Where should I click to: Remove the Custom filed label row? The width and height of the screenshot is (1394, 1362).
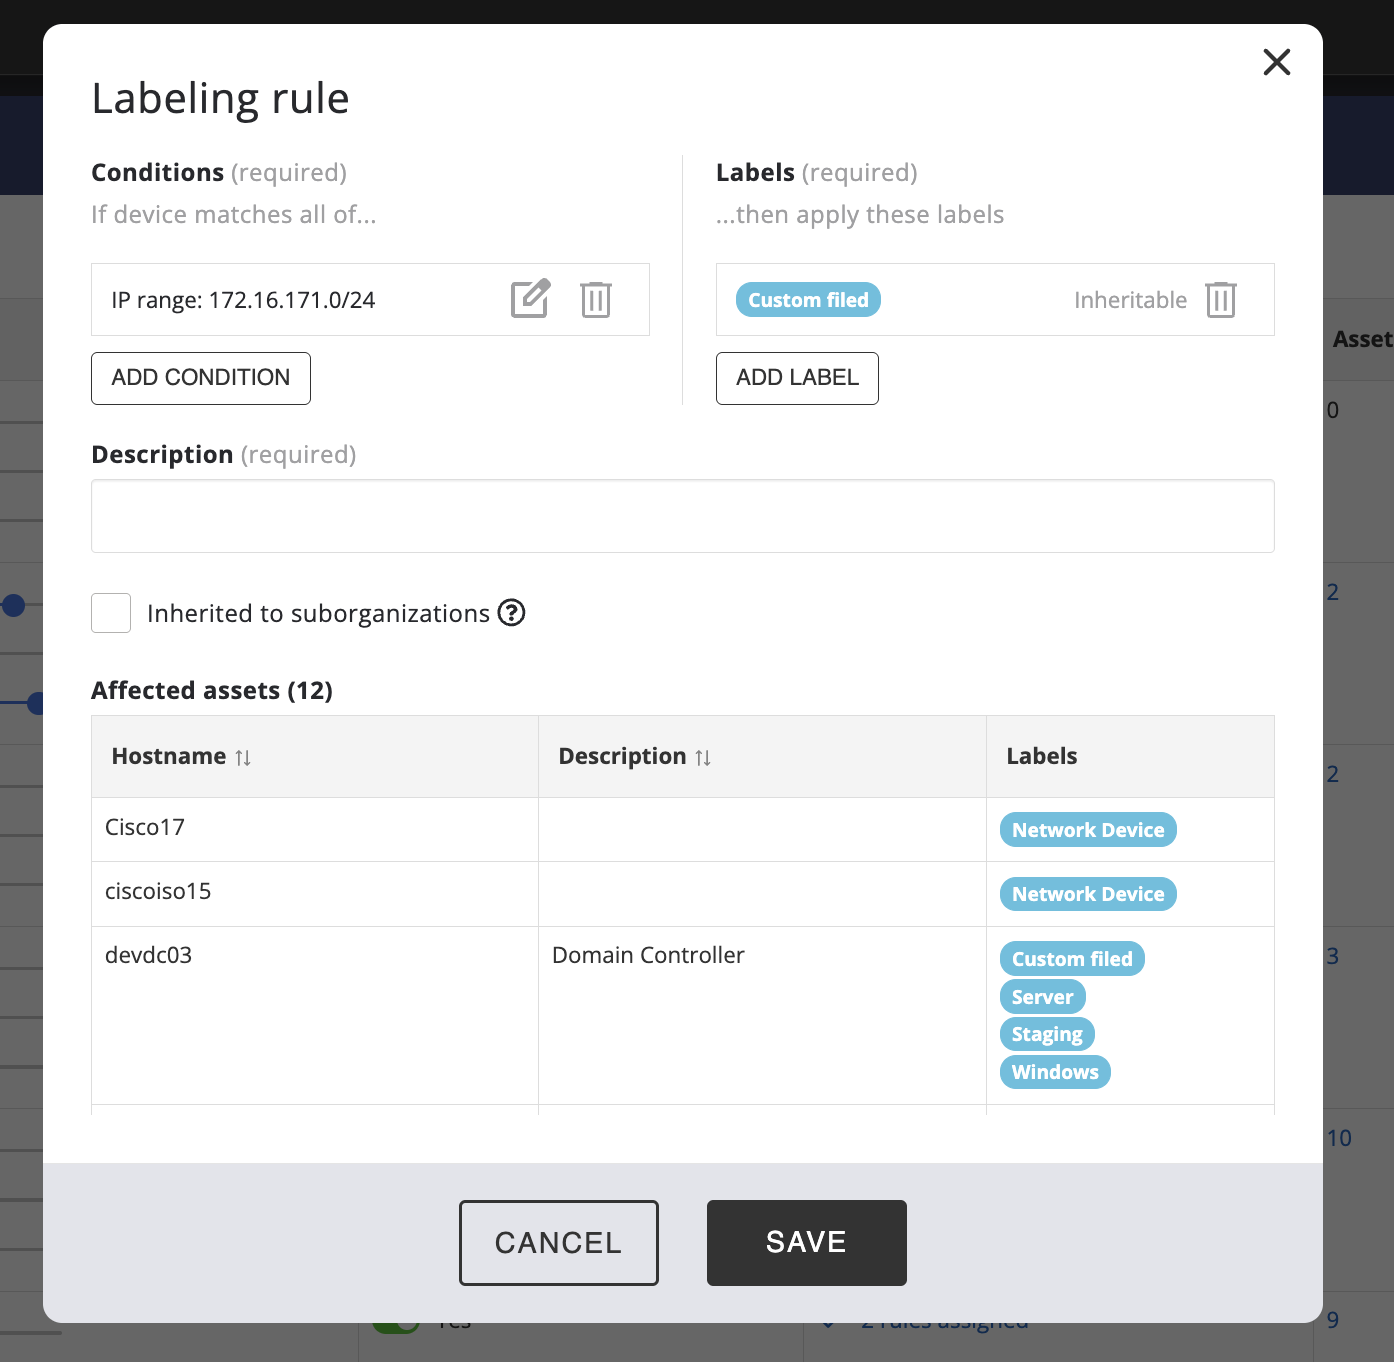click(1220, 300)
